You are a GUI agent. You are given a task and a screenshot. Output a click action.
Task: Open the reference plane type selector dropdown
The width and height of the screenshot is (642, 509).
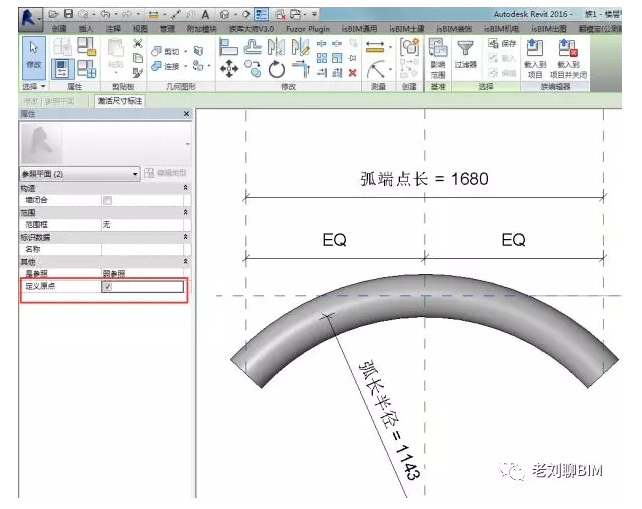tap(80, 174)
